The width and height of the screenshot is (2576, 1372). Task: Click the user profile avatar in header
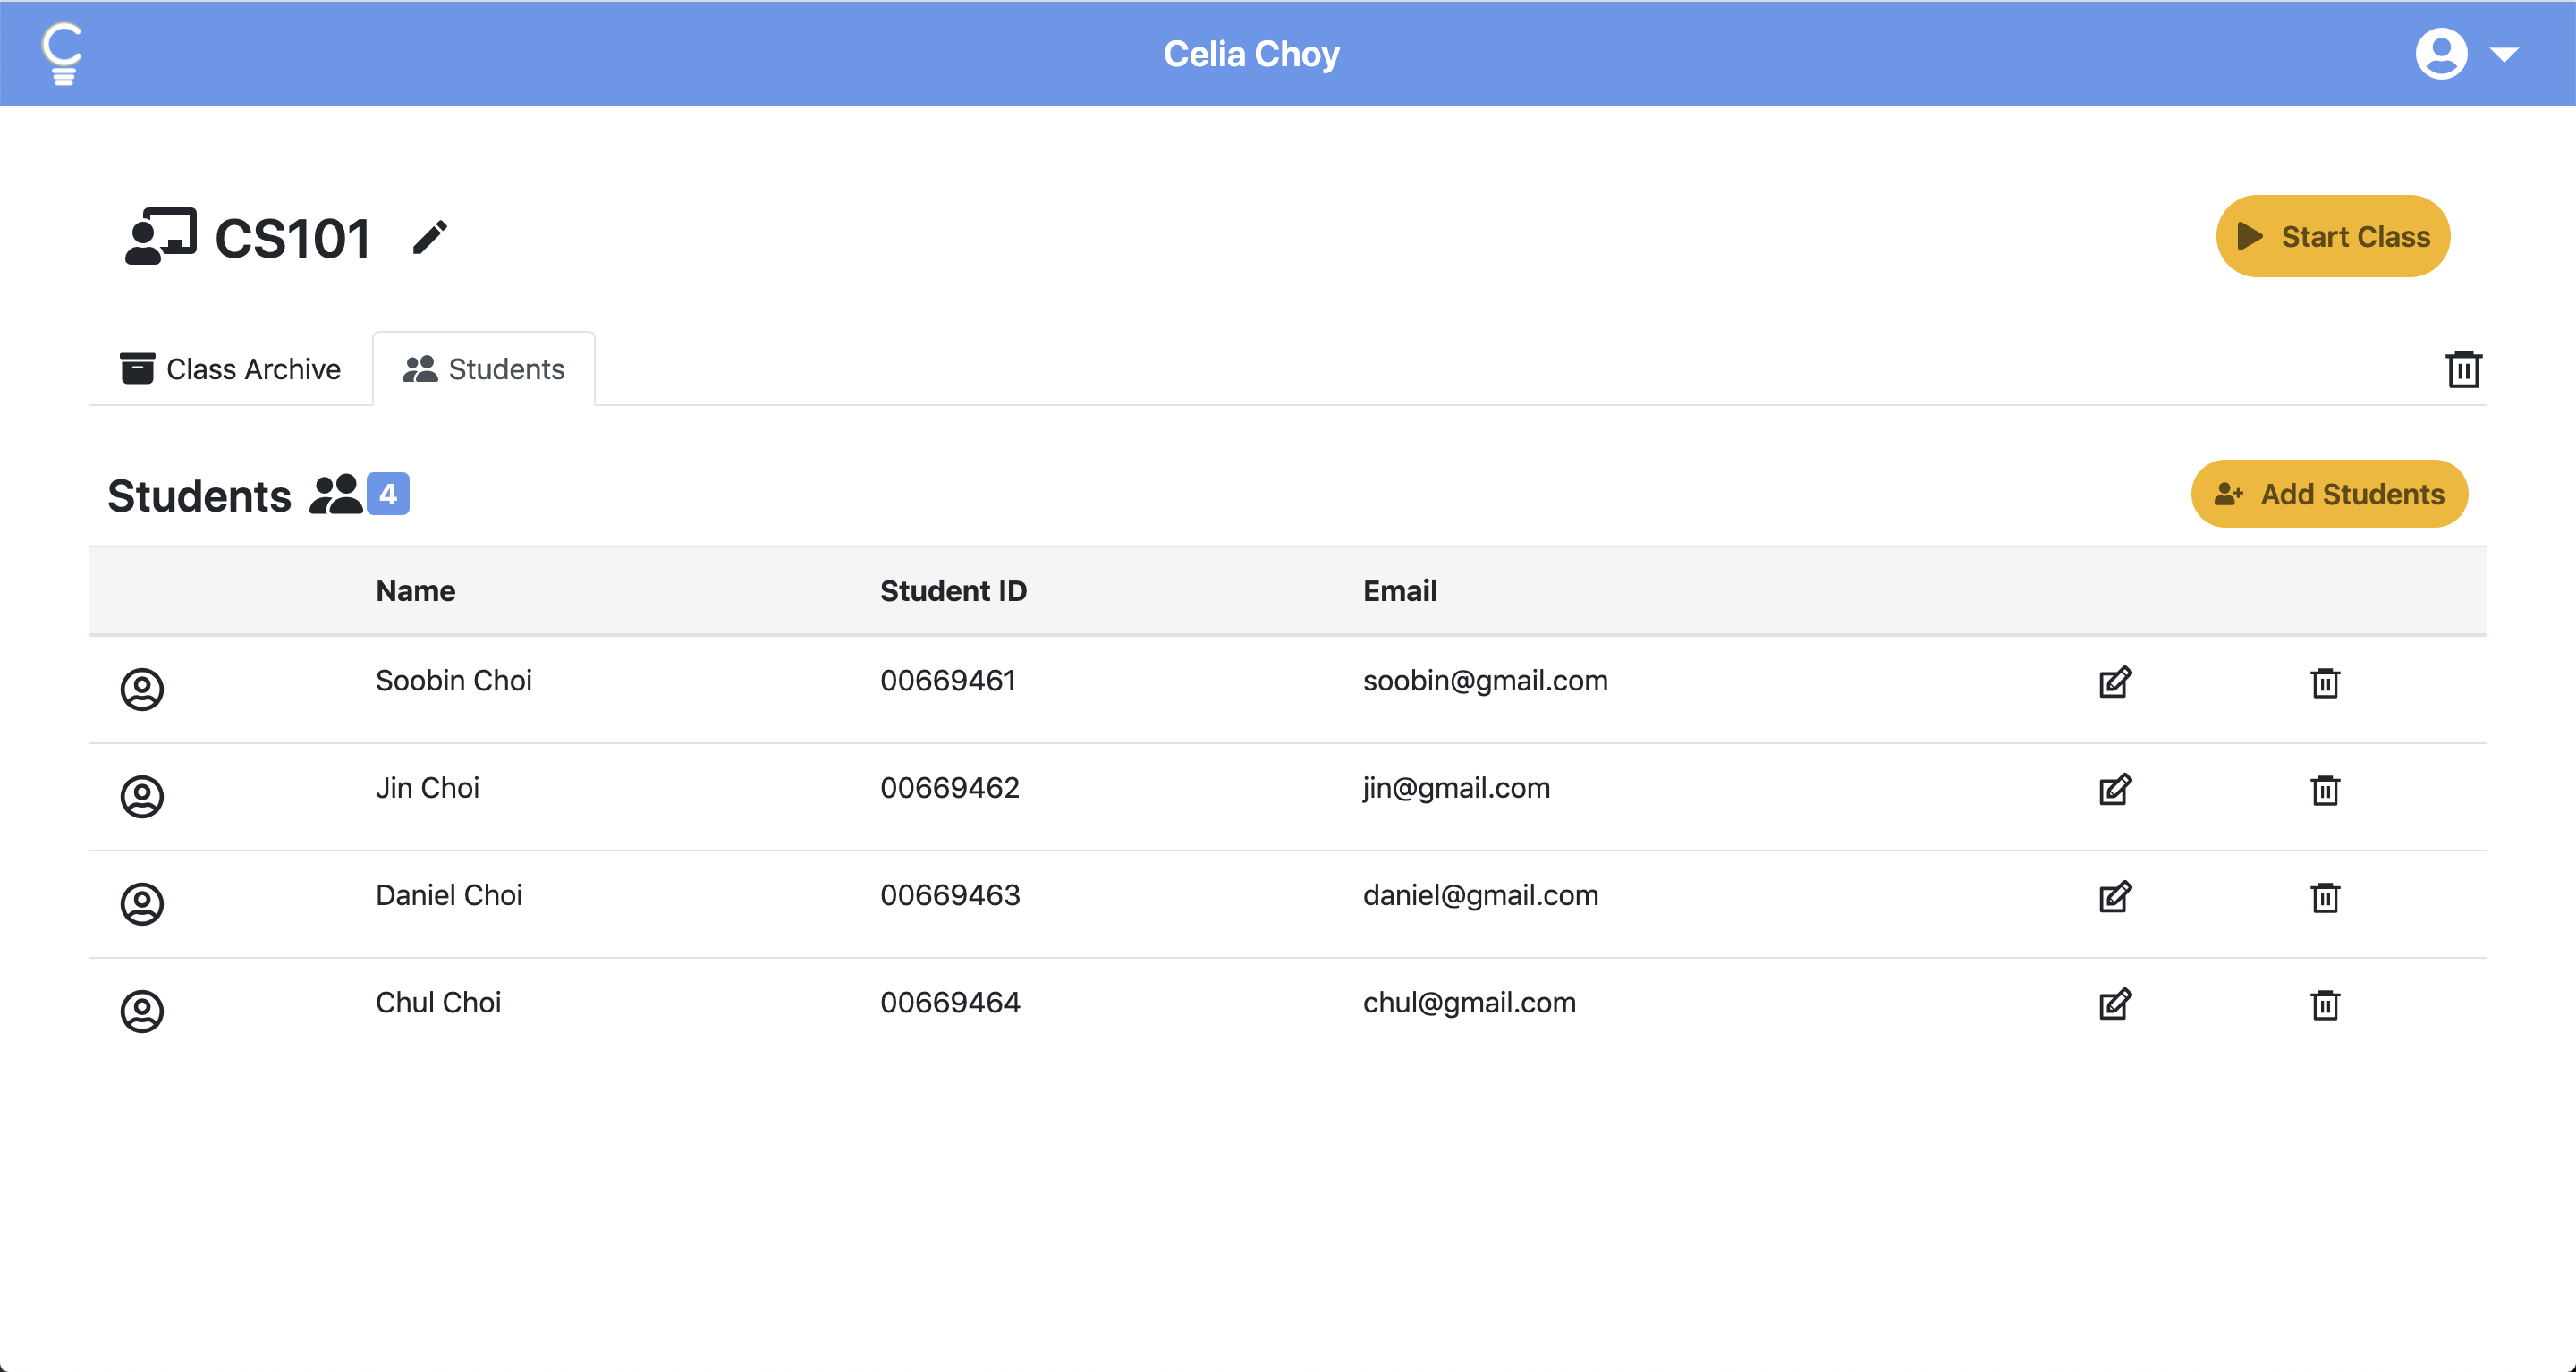(2440, 53)
